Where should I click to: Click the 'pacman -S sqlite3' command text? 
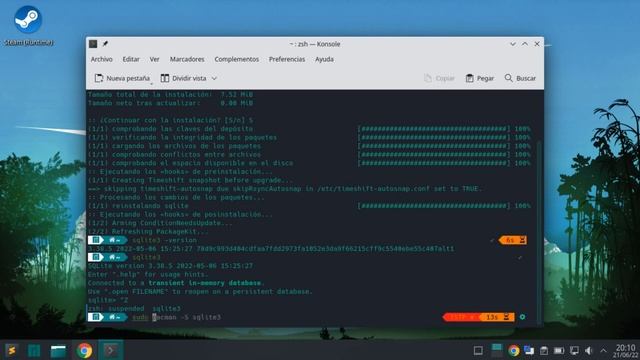click(187, 317)
